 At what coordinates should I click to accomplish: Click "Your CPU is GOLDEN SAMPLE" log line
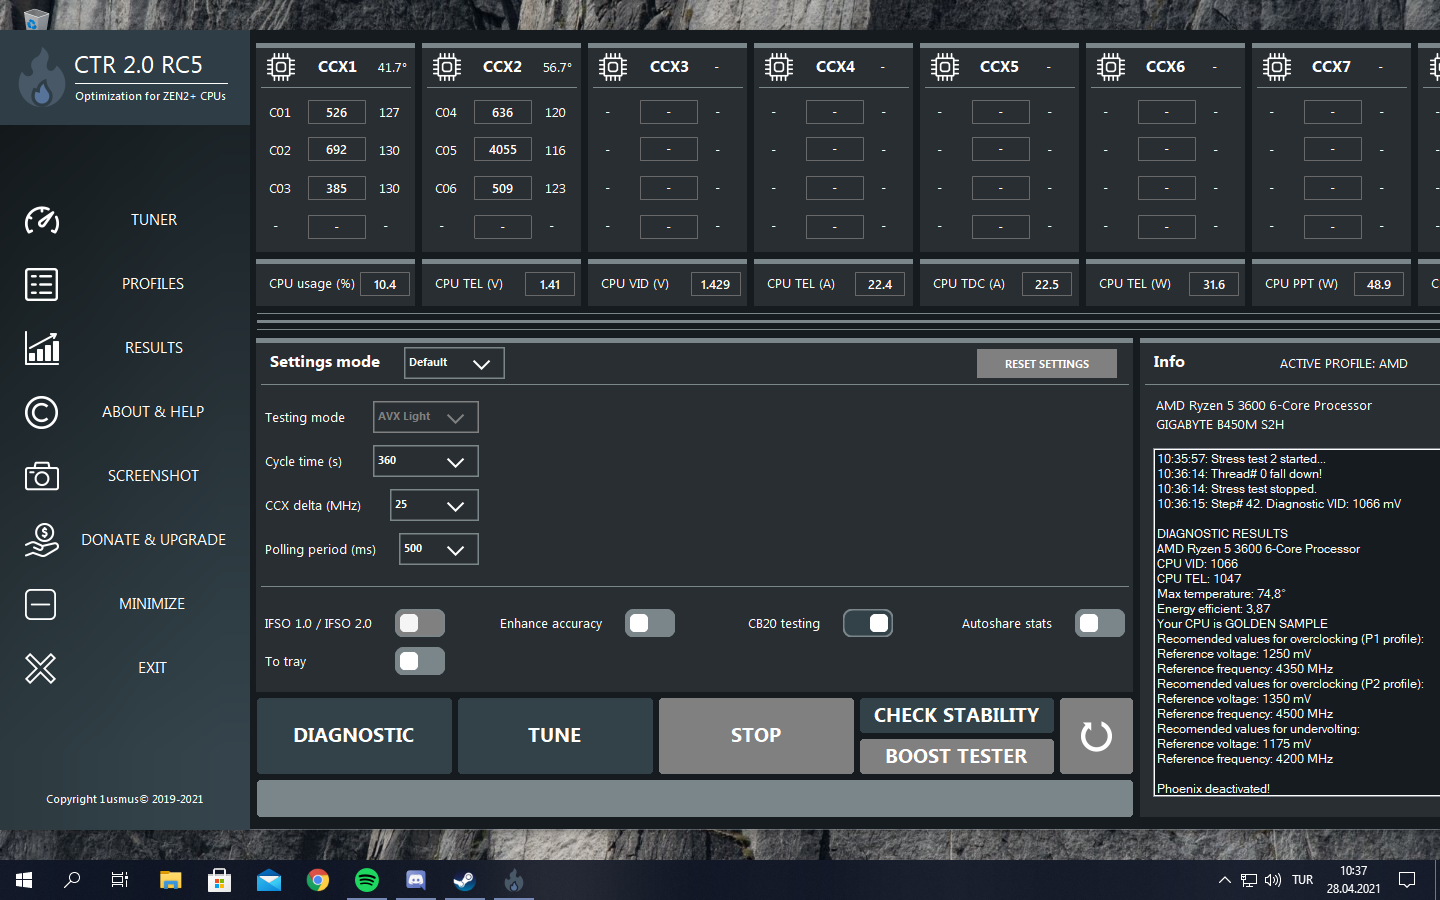pos(1243,624)
